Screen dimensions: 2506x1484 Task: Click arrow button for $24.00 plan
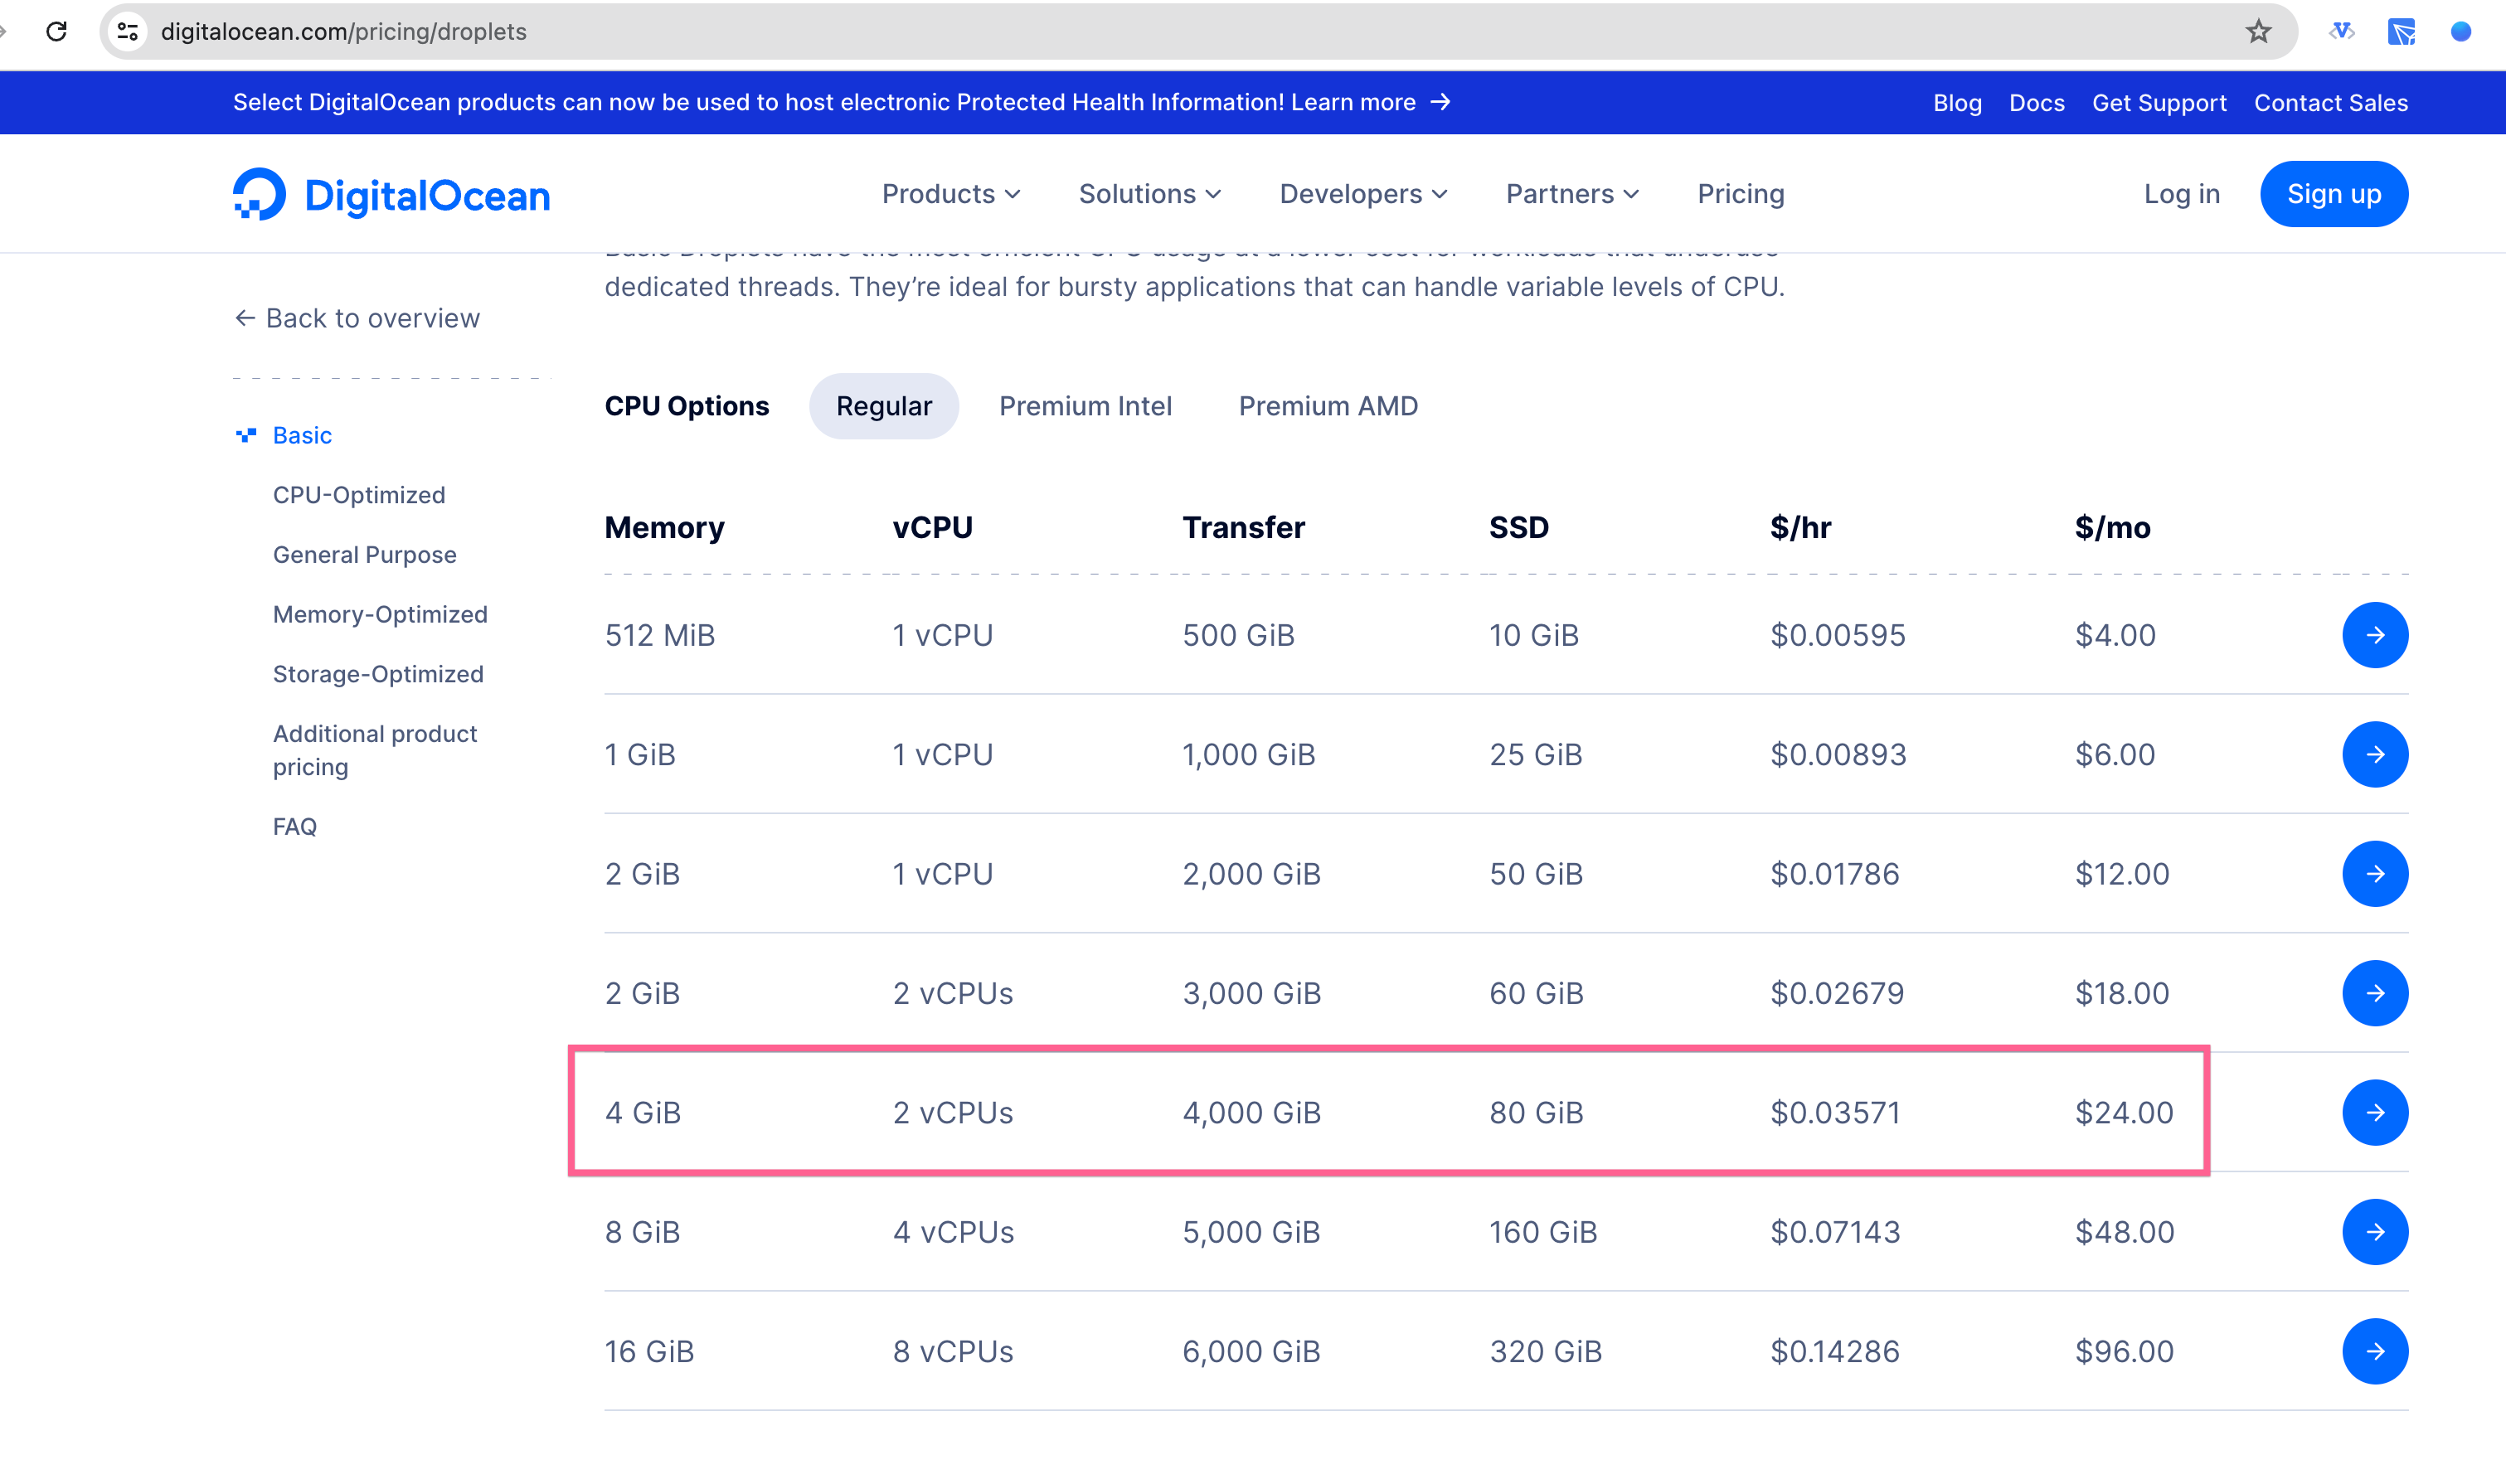point(2374,1112)
